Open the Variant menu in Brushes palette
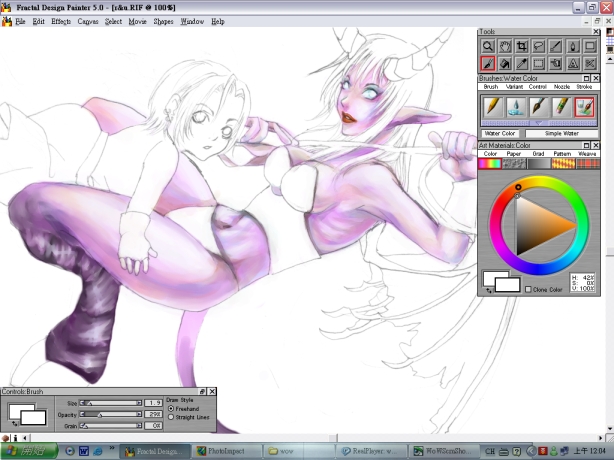Viewport: 614px width, 460px height. pyautogui.click(x=514, y=87)
